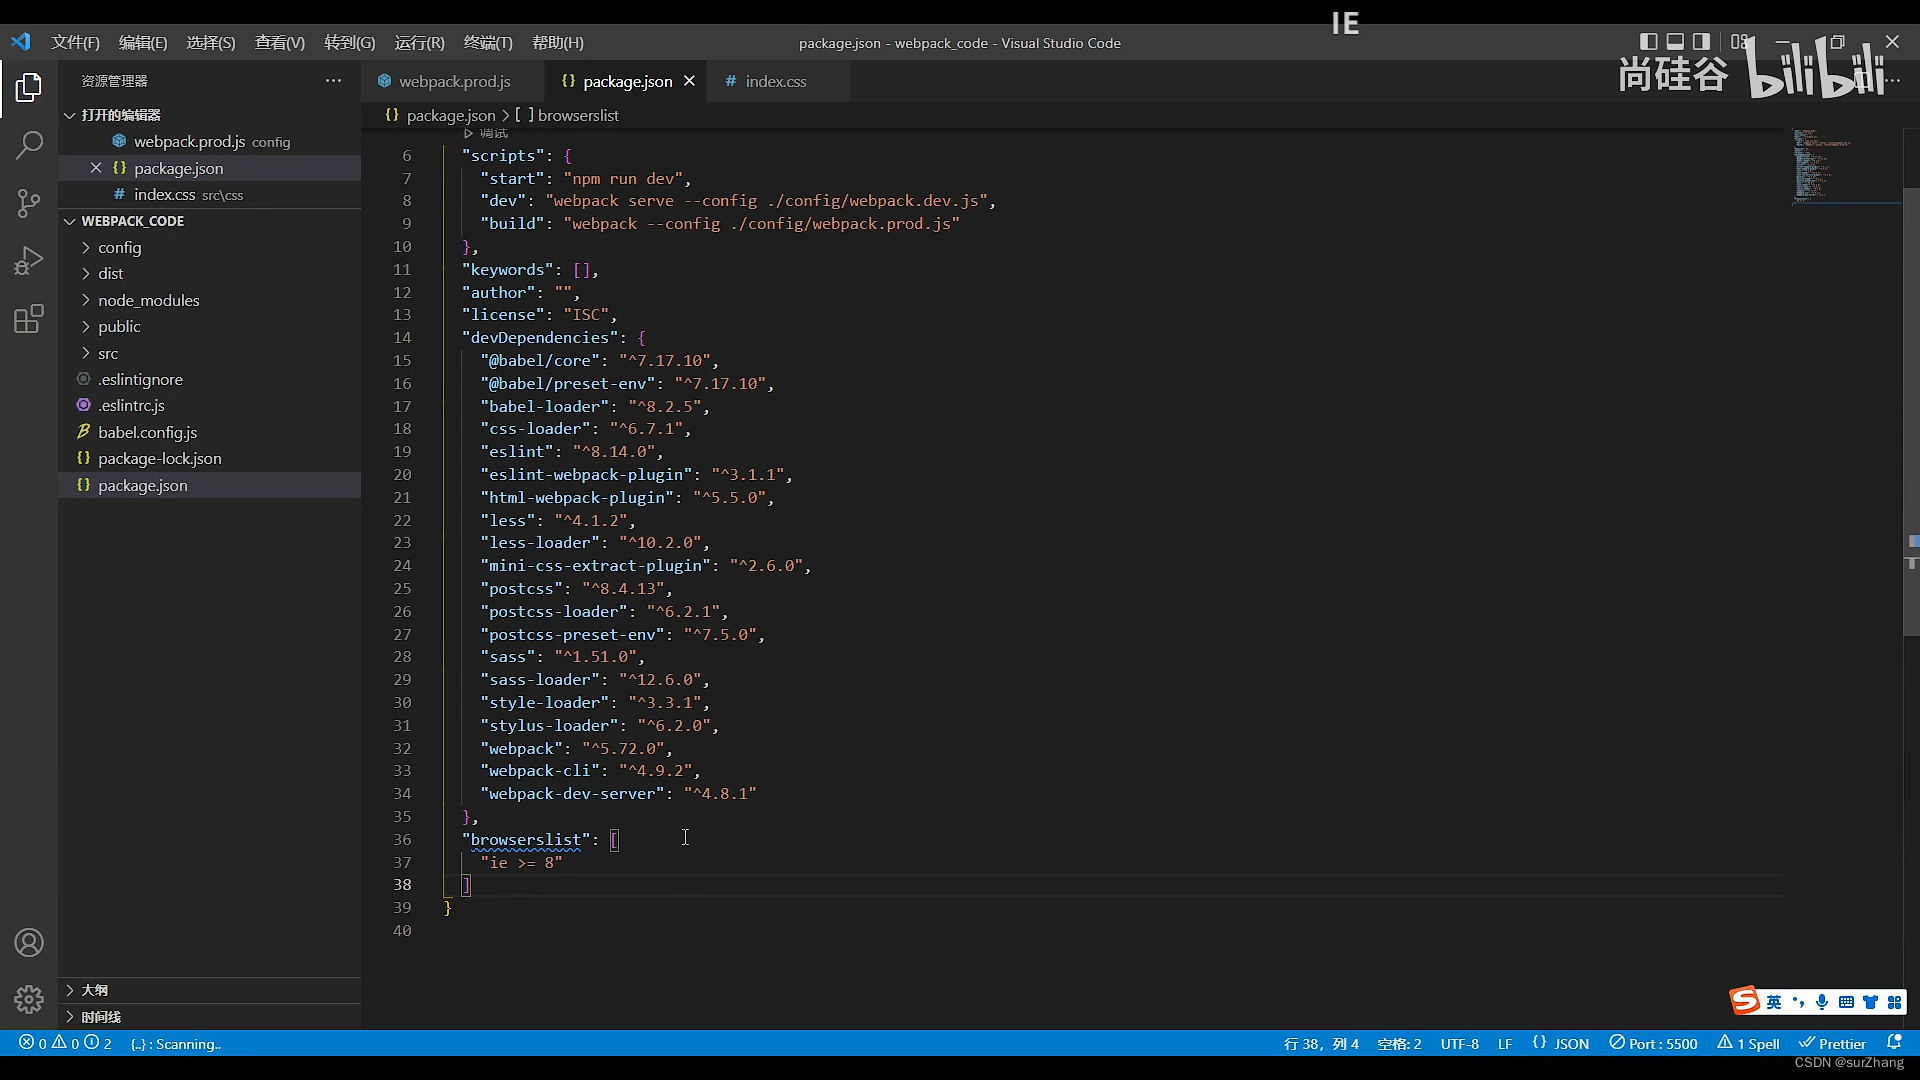Change the LF end of line sequence
The height and width of the screenshot is (1080, 1920).
pos(1504,1043)
